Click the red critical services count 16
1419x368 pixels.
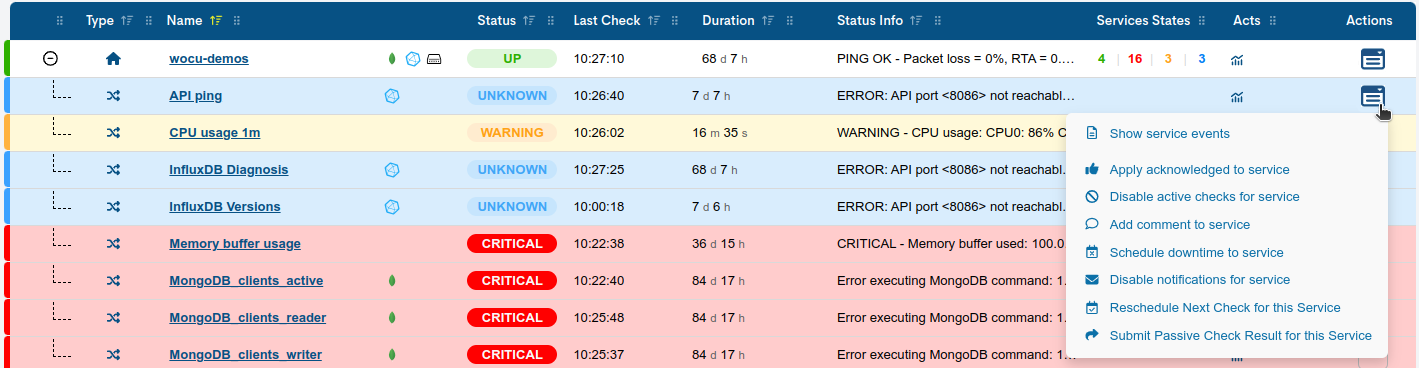pyautogui.click(x=1135, y=59)
